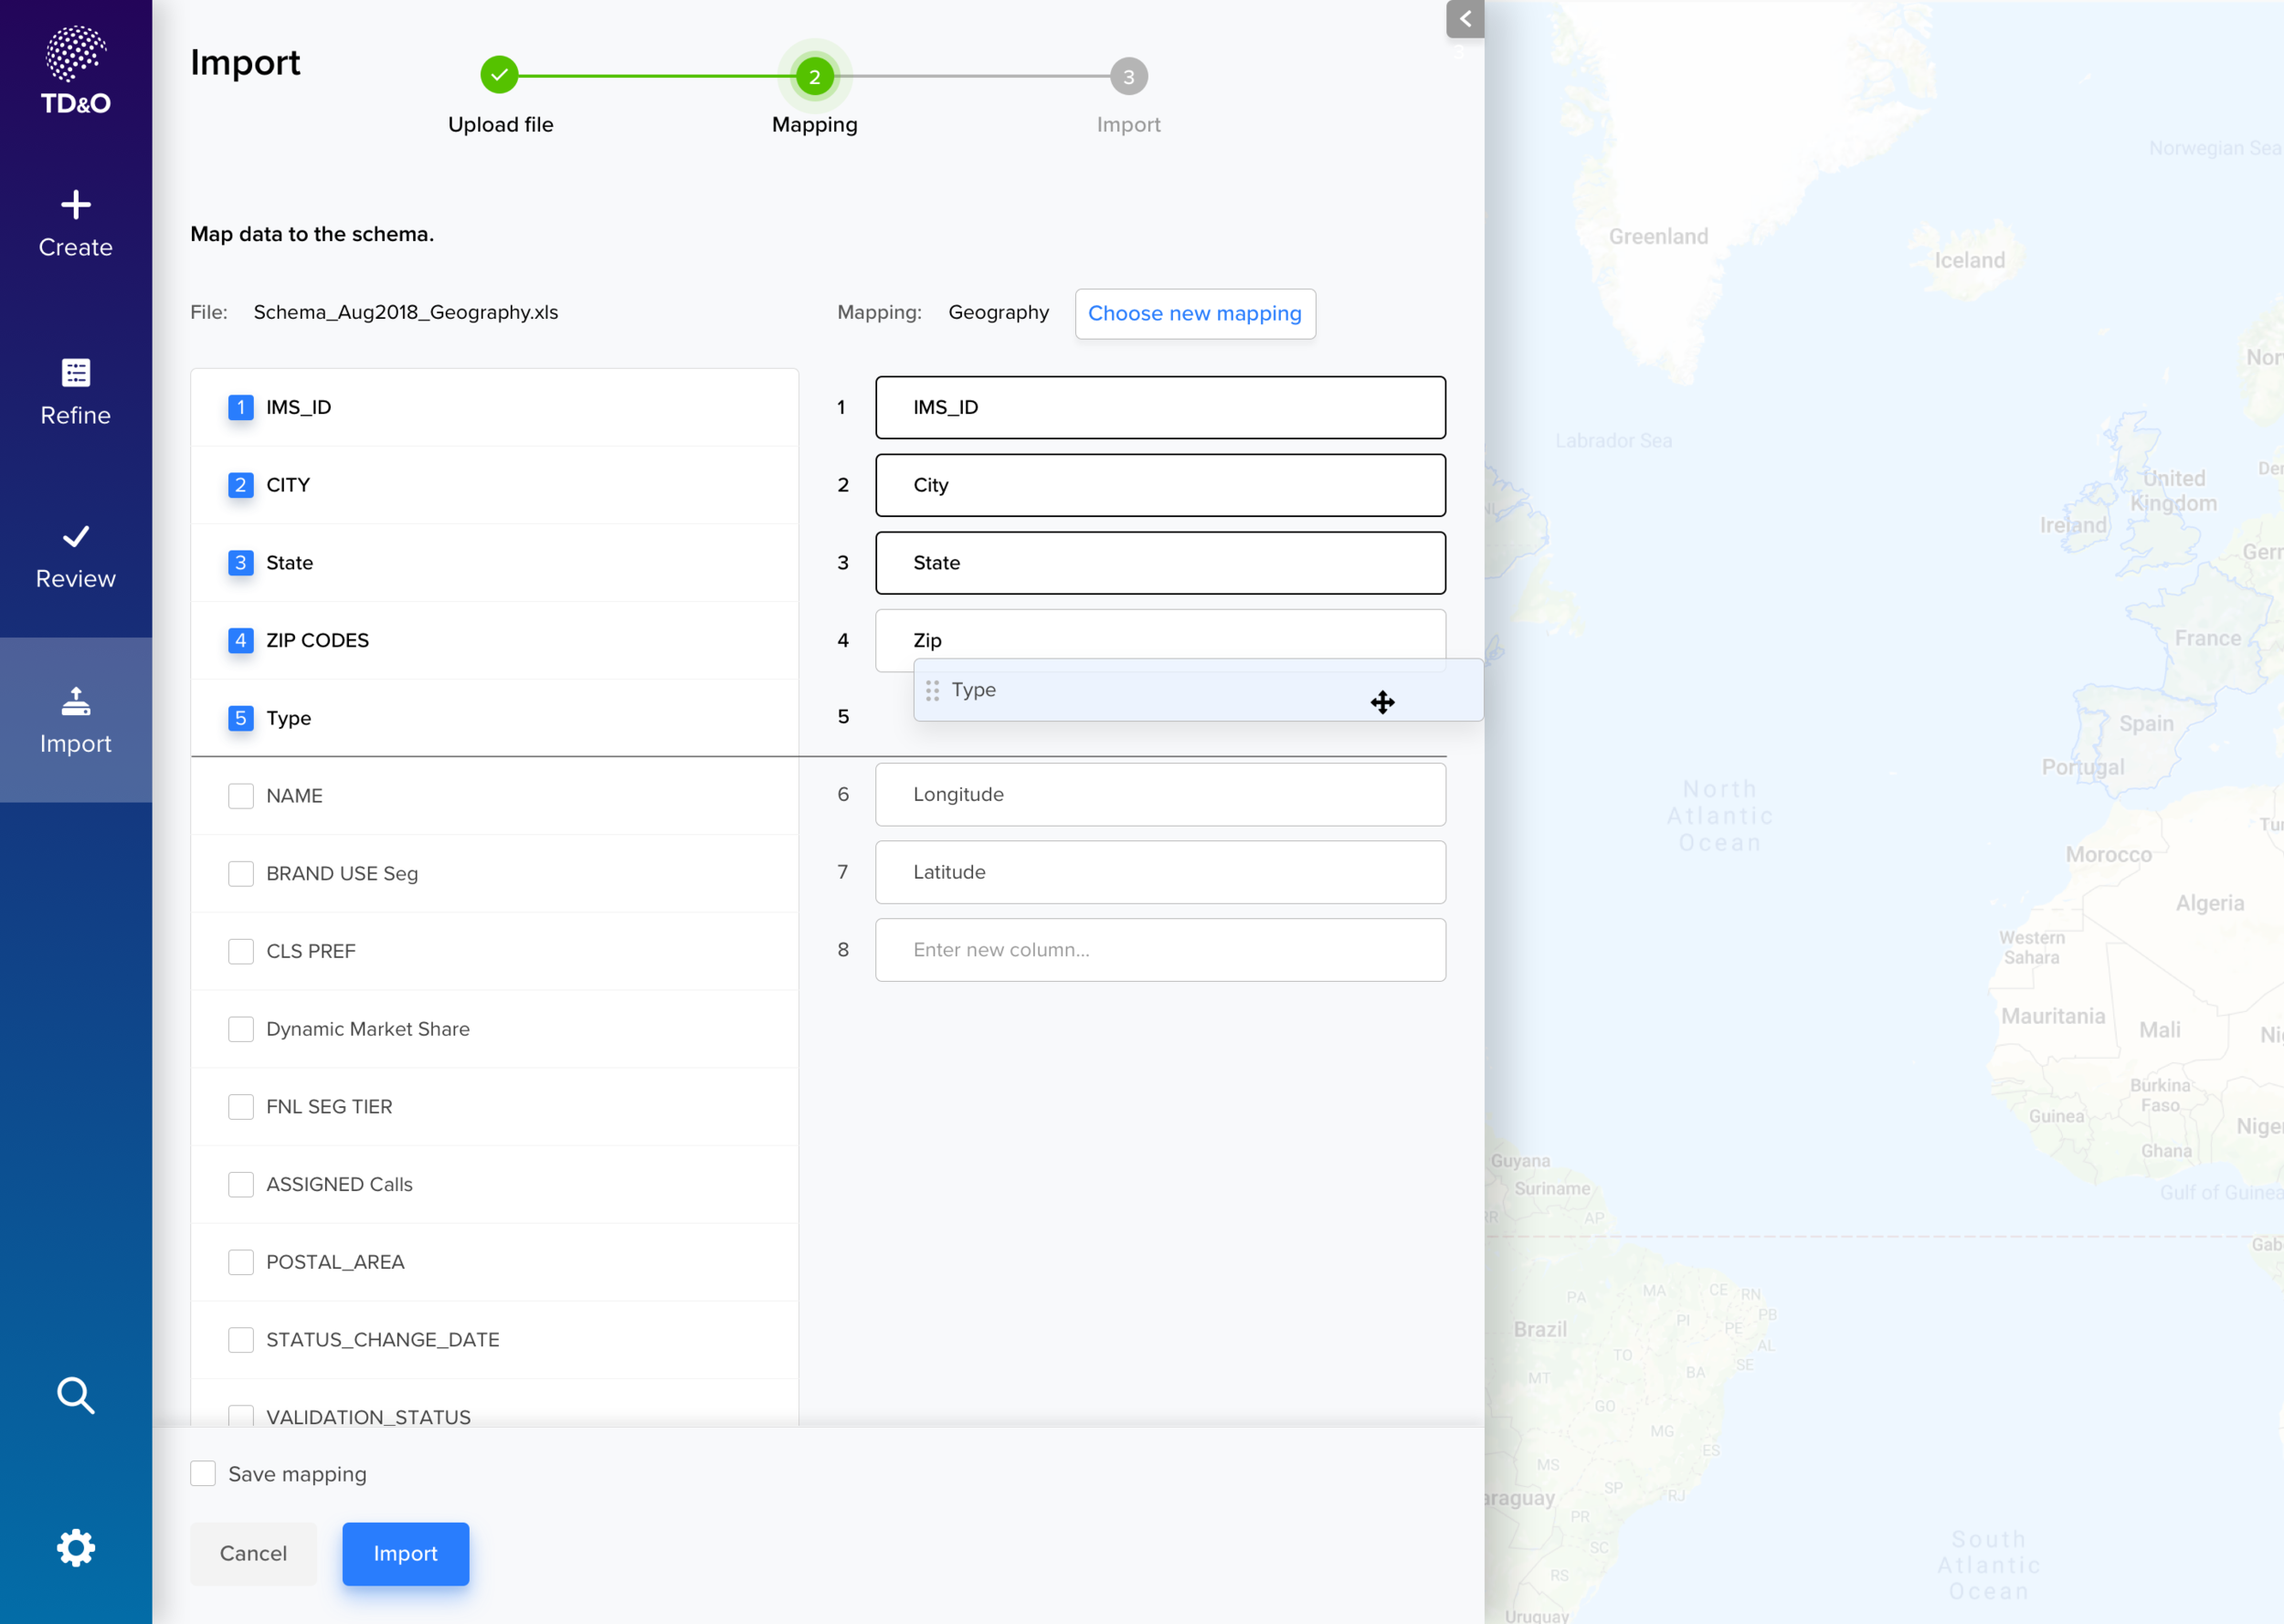The height and width of the screenshot is (1624, 2284).
Task: Click Choose new mapping button
Action: 1195,313
